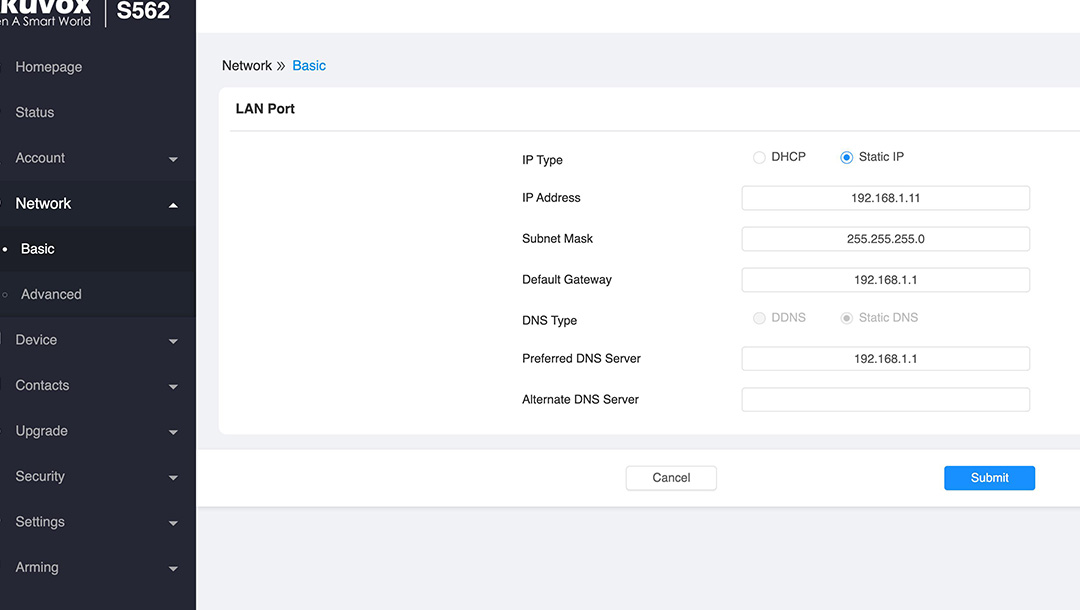The width and height of the screenshot is (1080, 610).
Task: Expand the Contacts menu arrow
Action: tap(173, 387)
